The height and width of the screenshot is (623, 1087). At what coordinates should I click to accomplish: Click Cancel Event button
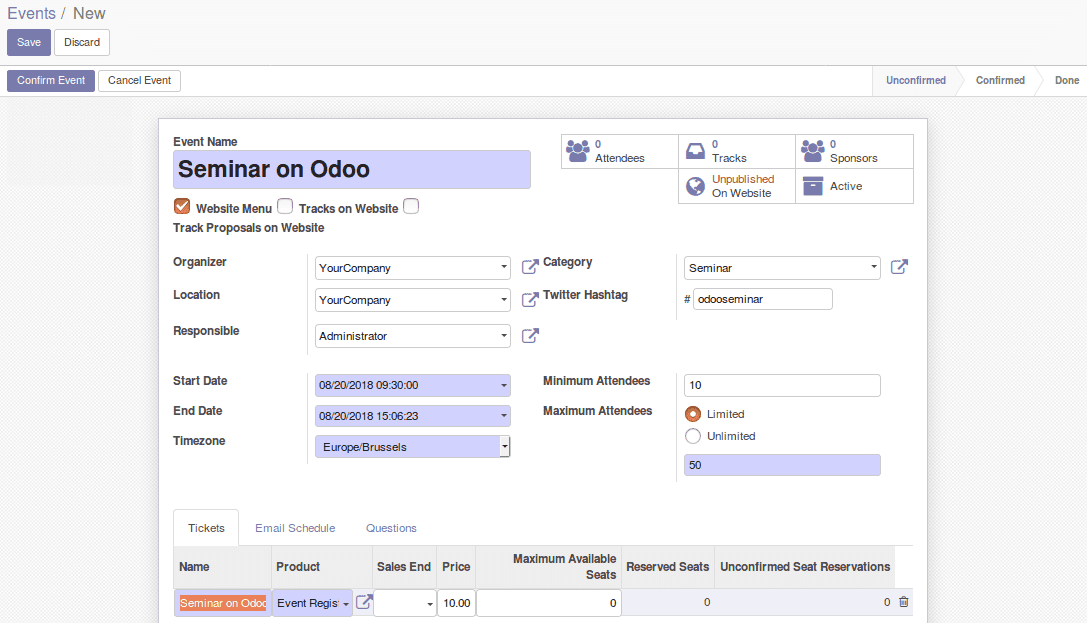click(x=139, y=80)
